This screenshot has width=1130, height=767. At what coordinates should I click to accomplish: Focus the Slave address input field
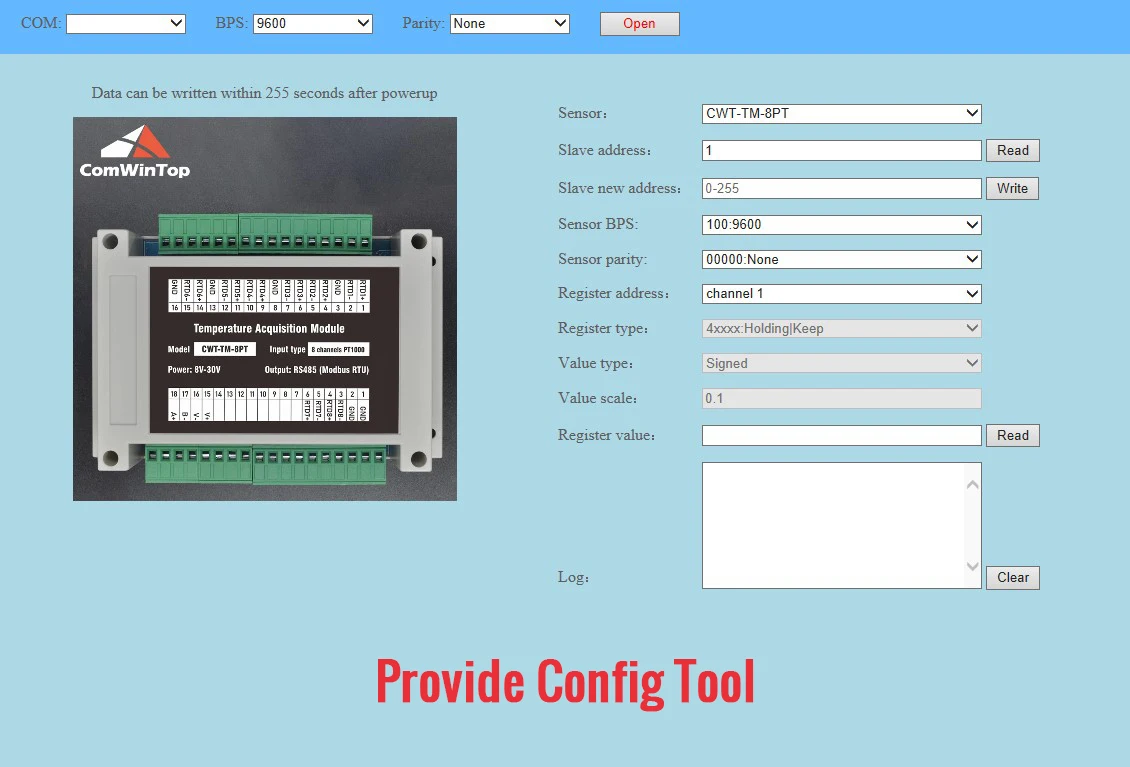point(842,150)
